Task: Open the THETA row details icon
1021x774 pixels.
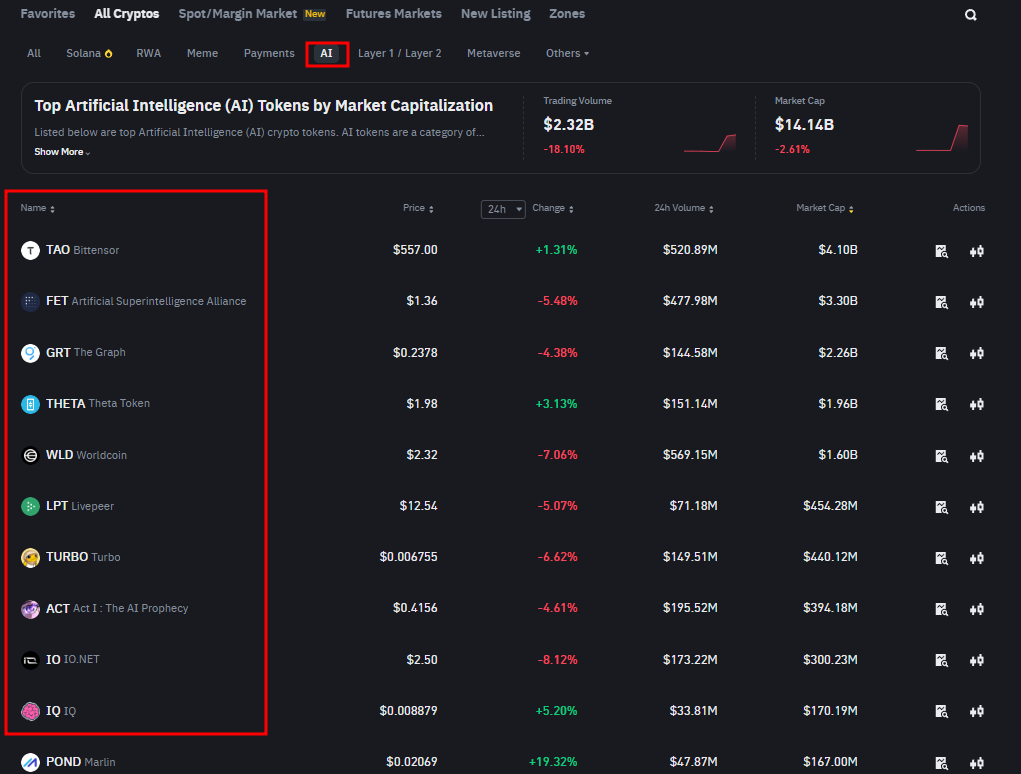Action: click(942, 404)
